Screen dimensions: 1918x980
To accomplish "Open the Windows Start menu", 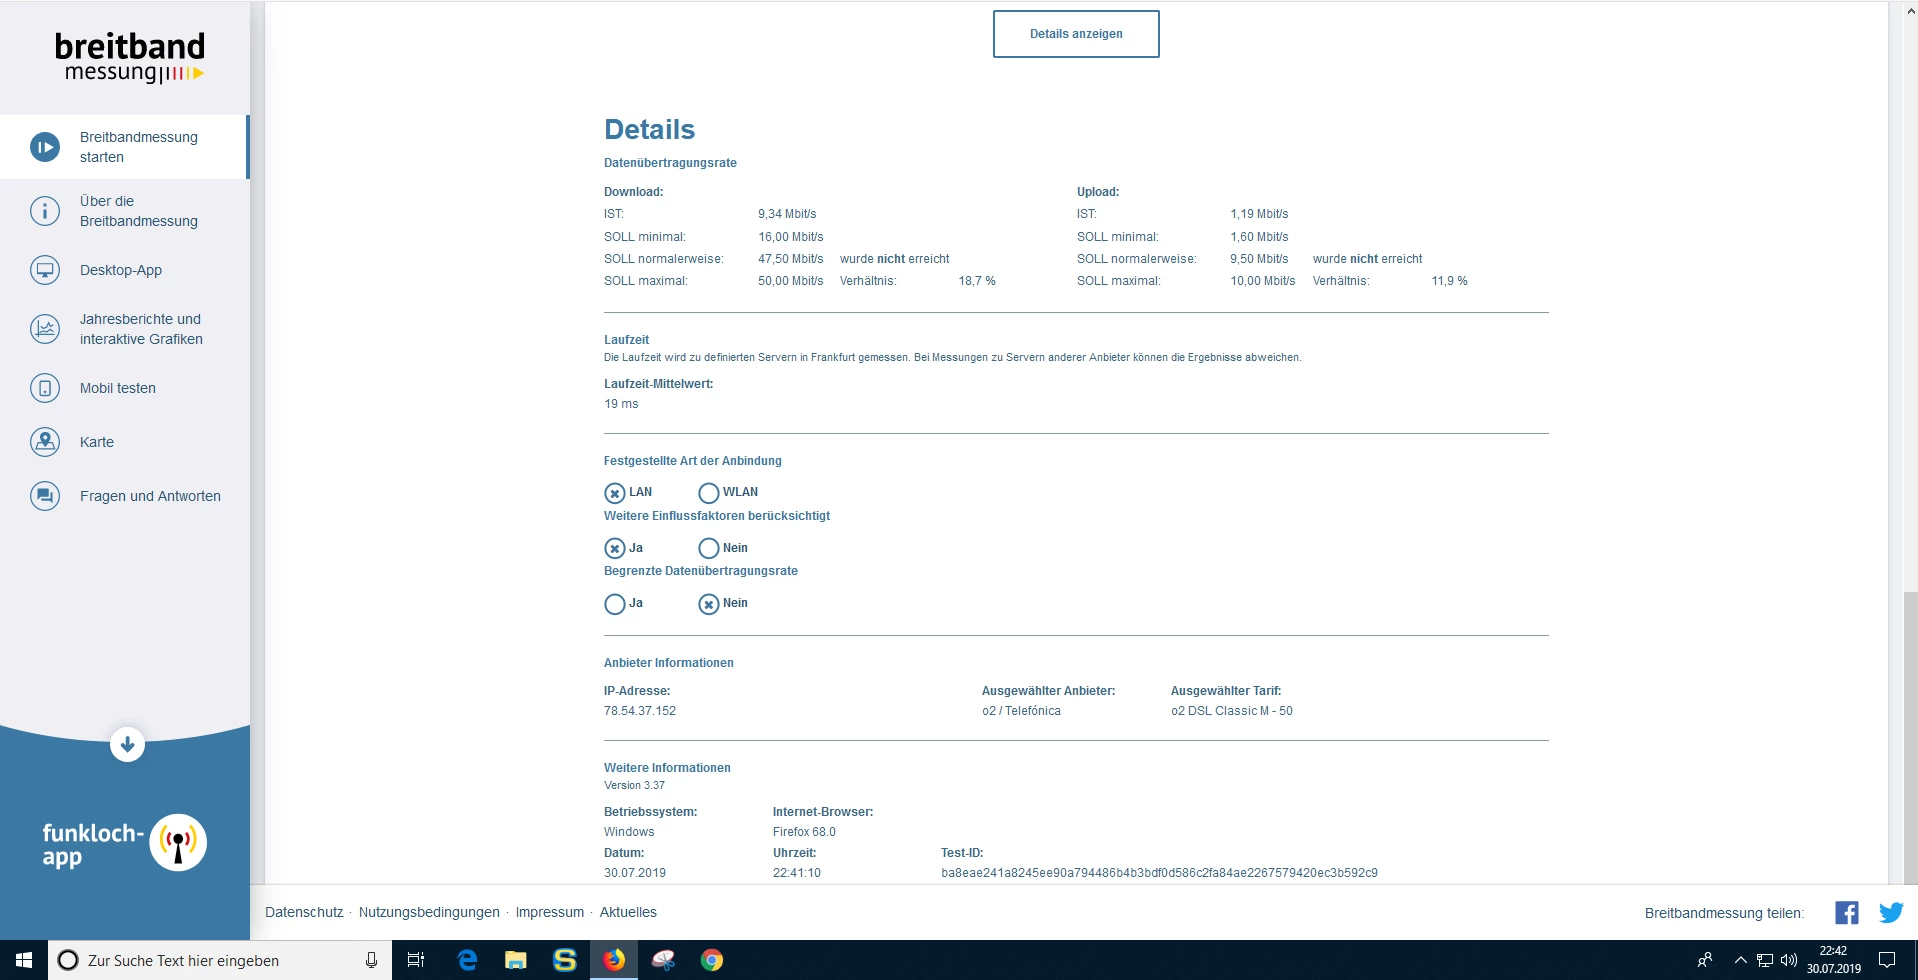I will click(x=24, y=960).
